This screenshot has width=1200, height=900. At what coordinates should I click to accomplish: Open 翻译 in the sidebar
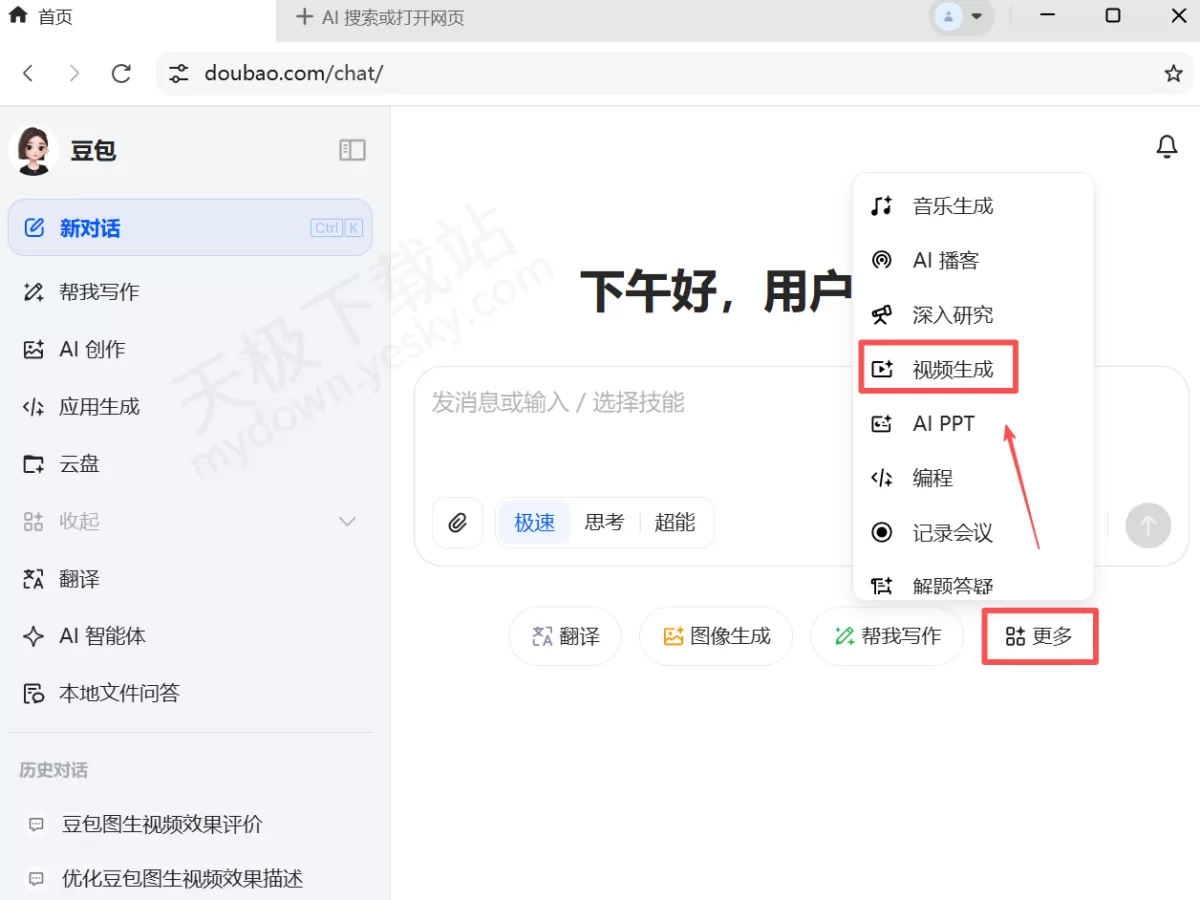(190, 579)
